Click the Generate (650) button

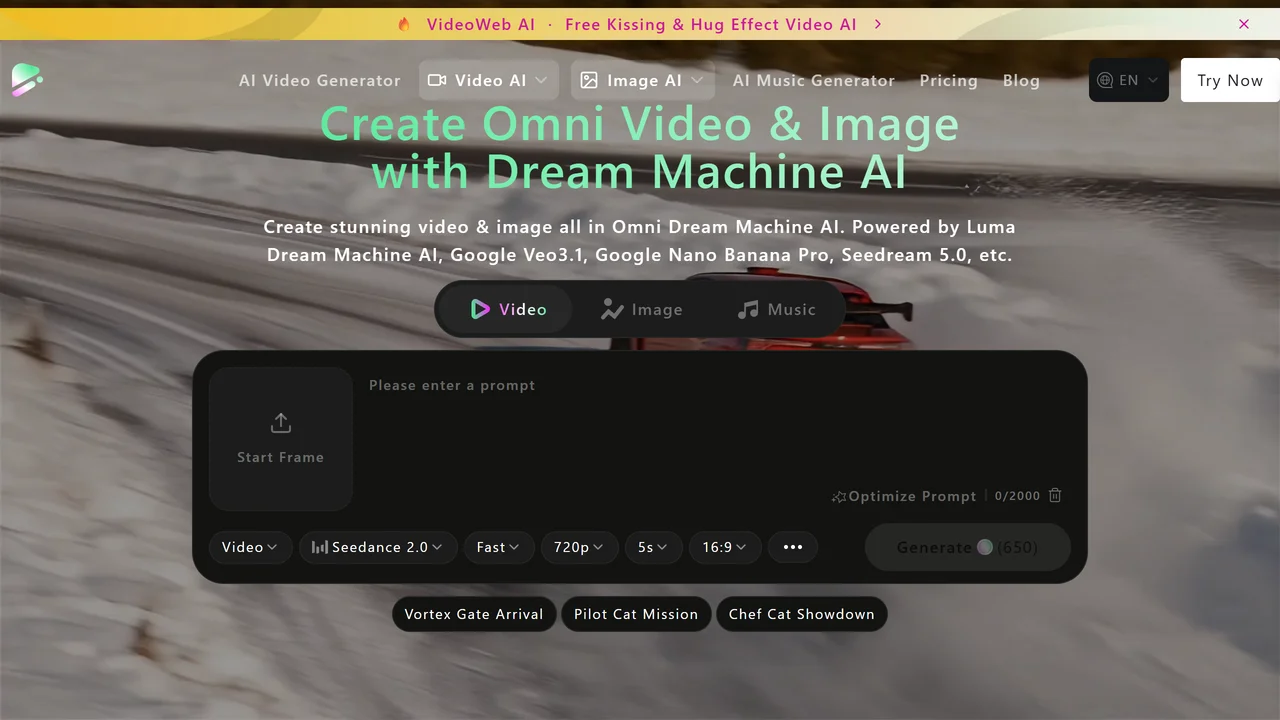click(x=967, y=547)
